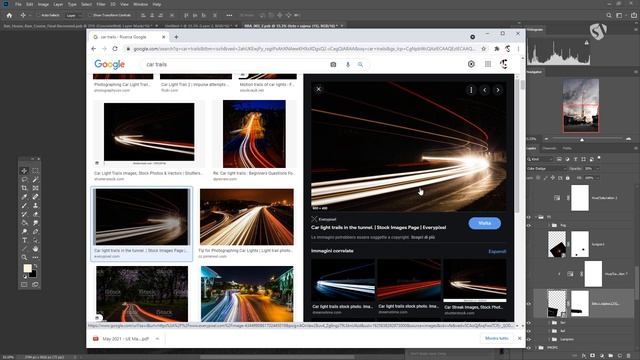This screenshot has height=360, width=640.
Task: Toggle visibility of the bottom PROPS group
Action: pyautogui.click(x=529, y=348)
